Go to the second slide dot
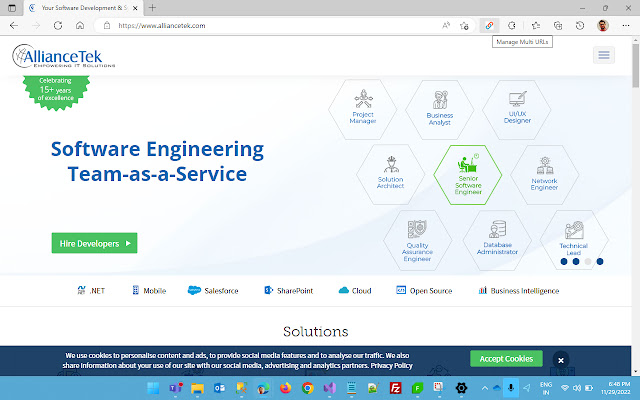The image size is (640, 400). point(576,262)
